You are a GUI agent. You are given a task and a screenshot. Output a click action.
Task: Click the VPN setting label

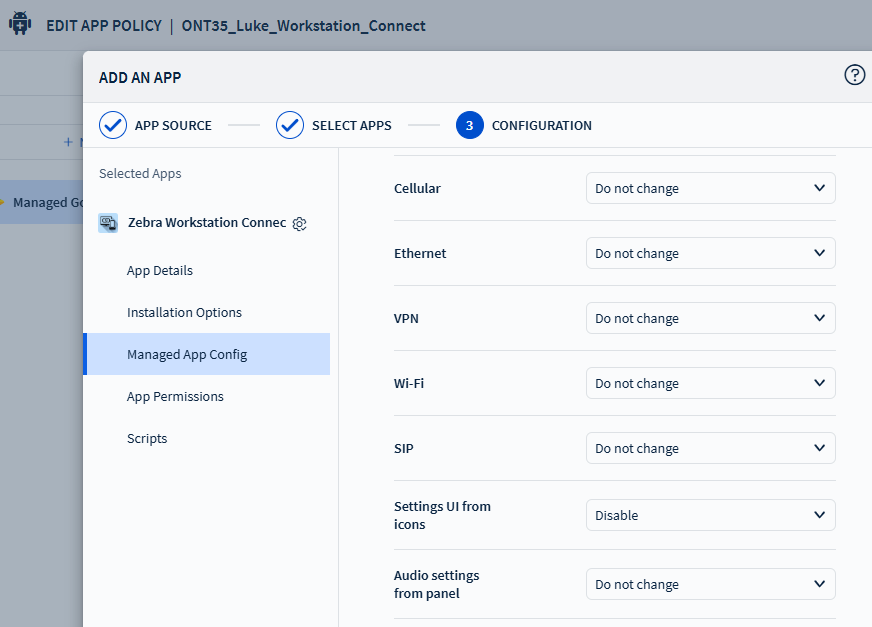[x=407, y=319]
